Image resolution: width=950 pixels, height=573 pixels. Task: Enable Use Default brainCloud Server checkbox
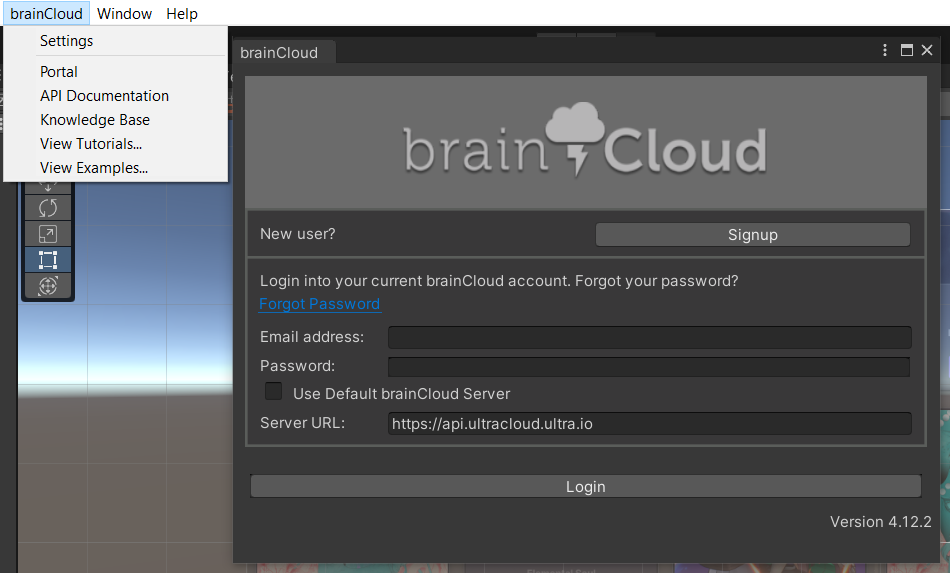point(273,391)
